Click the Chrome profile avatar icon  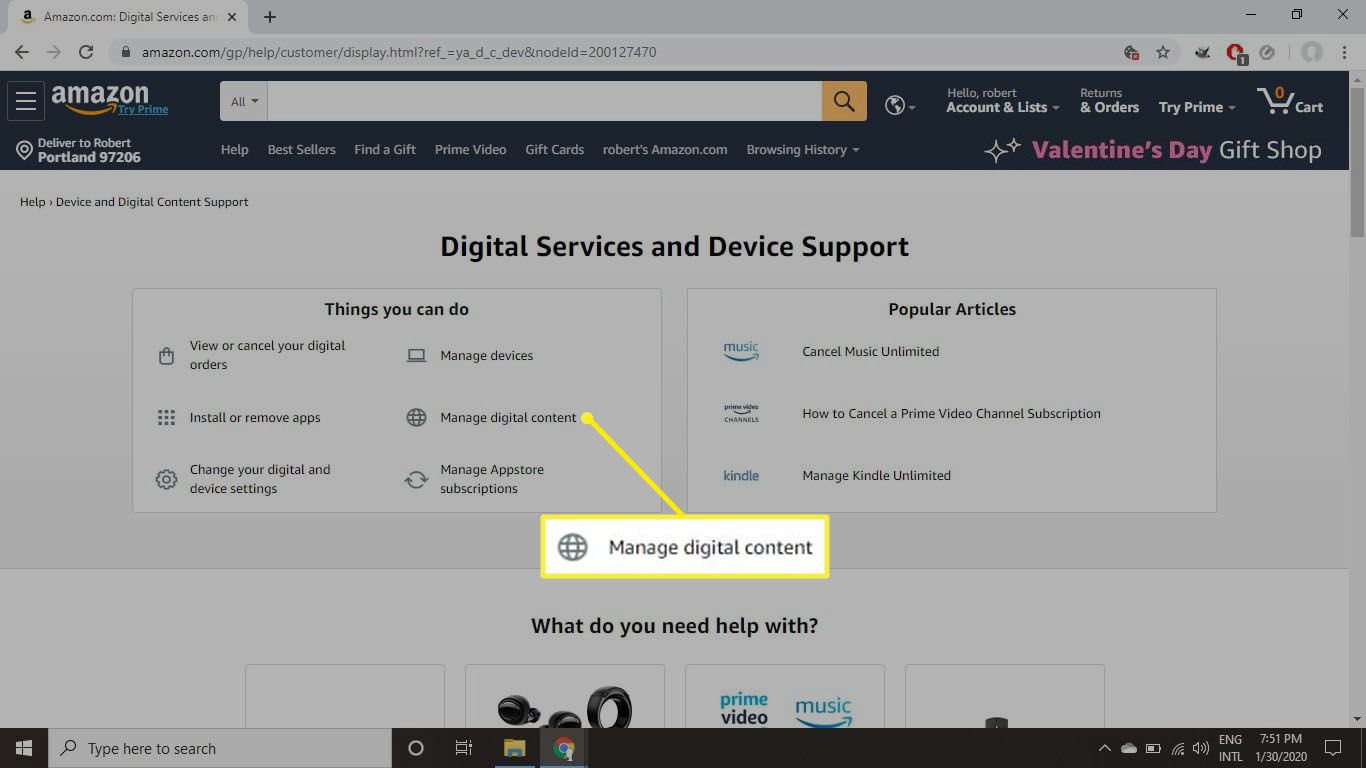(x=1312, y=52)
